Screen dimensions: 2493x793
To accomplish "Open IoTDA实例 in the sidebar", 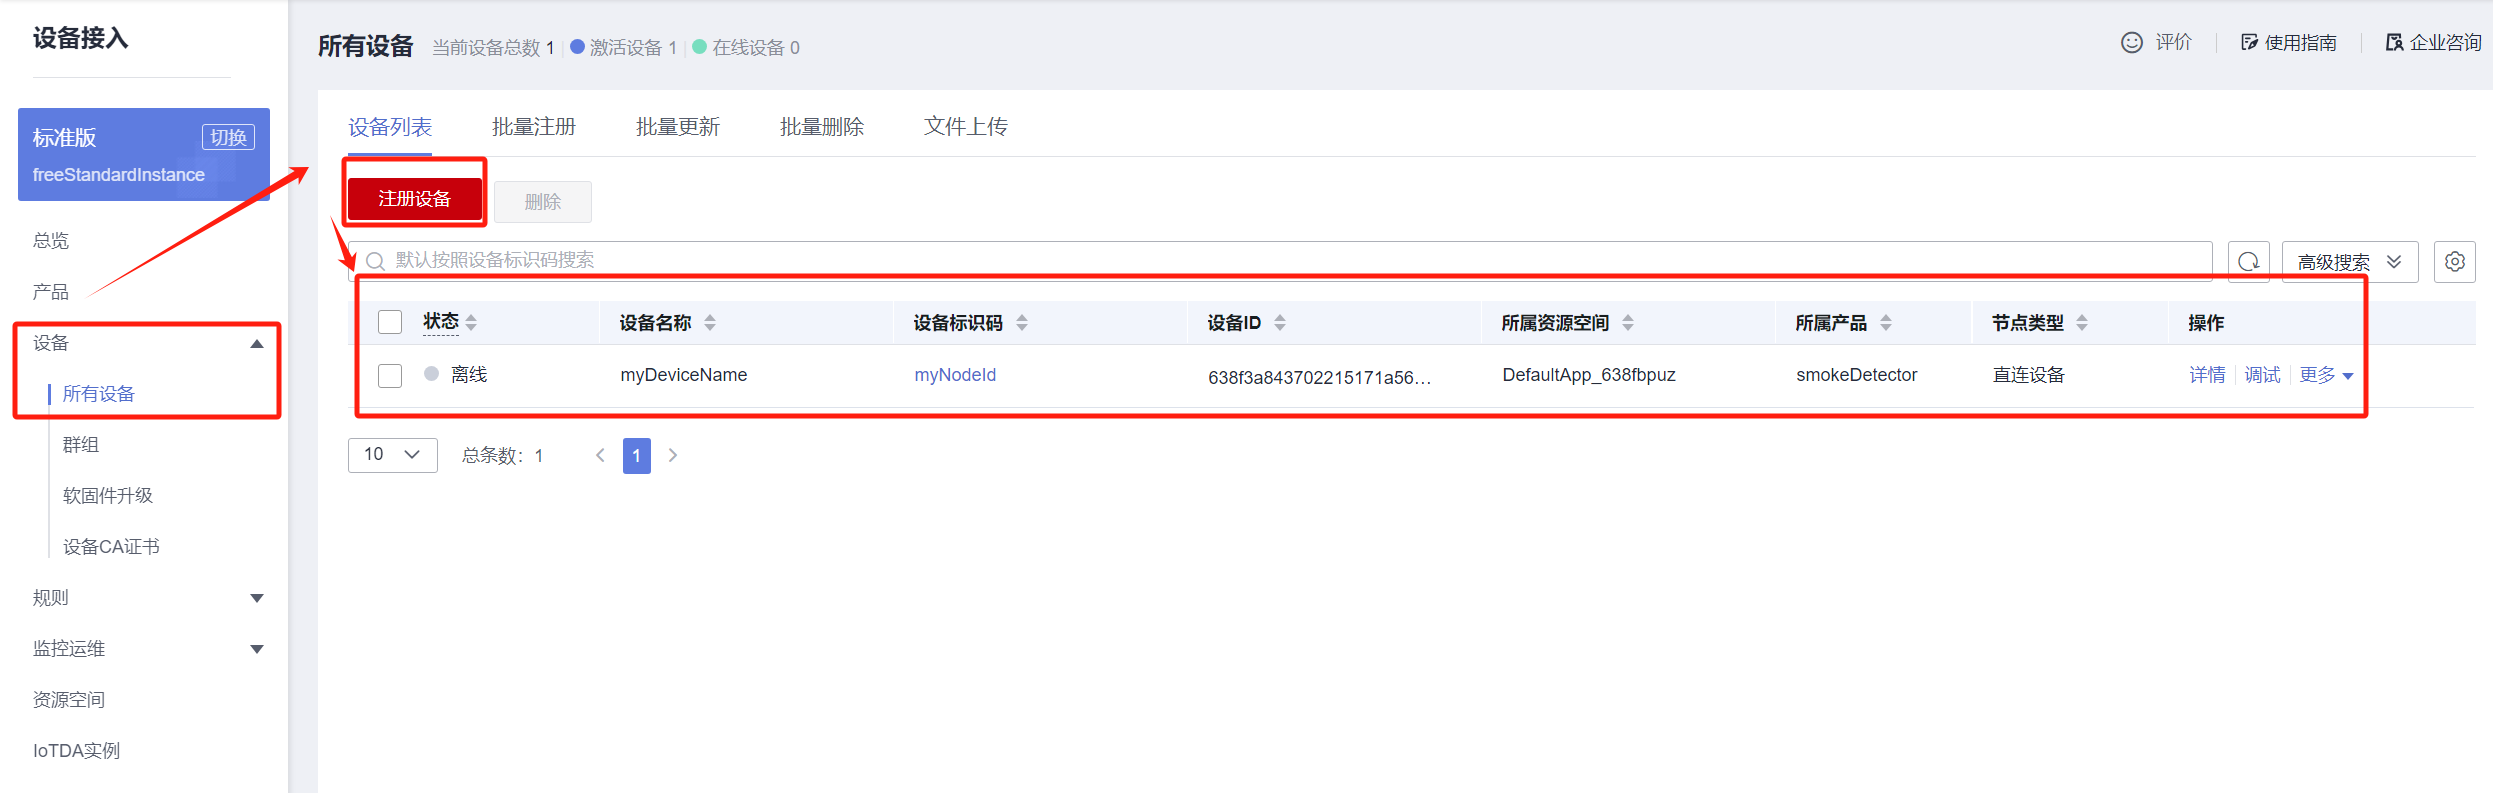I will [x=76, y=751].
